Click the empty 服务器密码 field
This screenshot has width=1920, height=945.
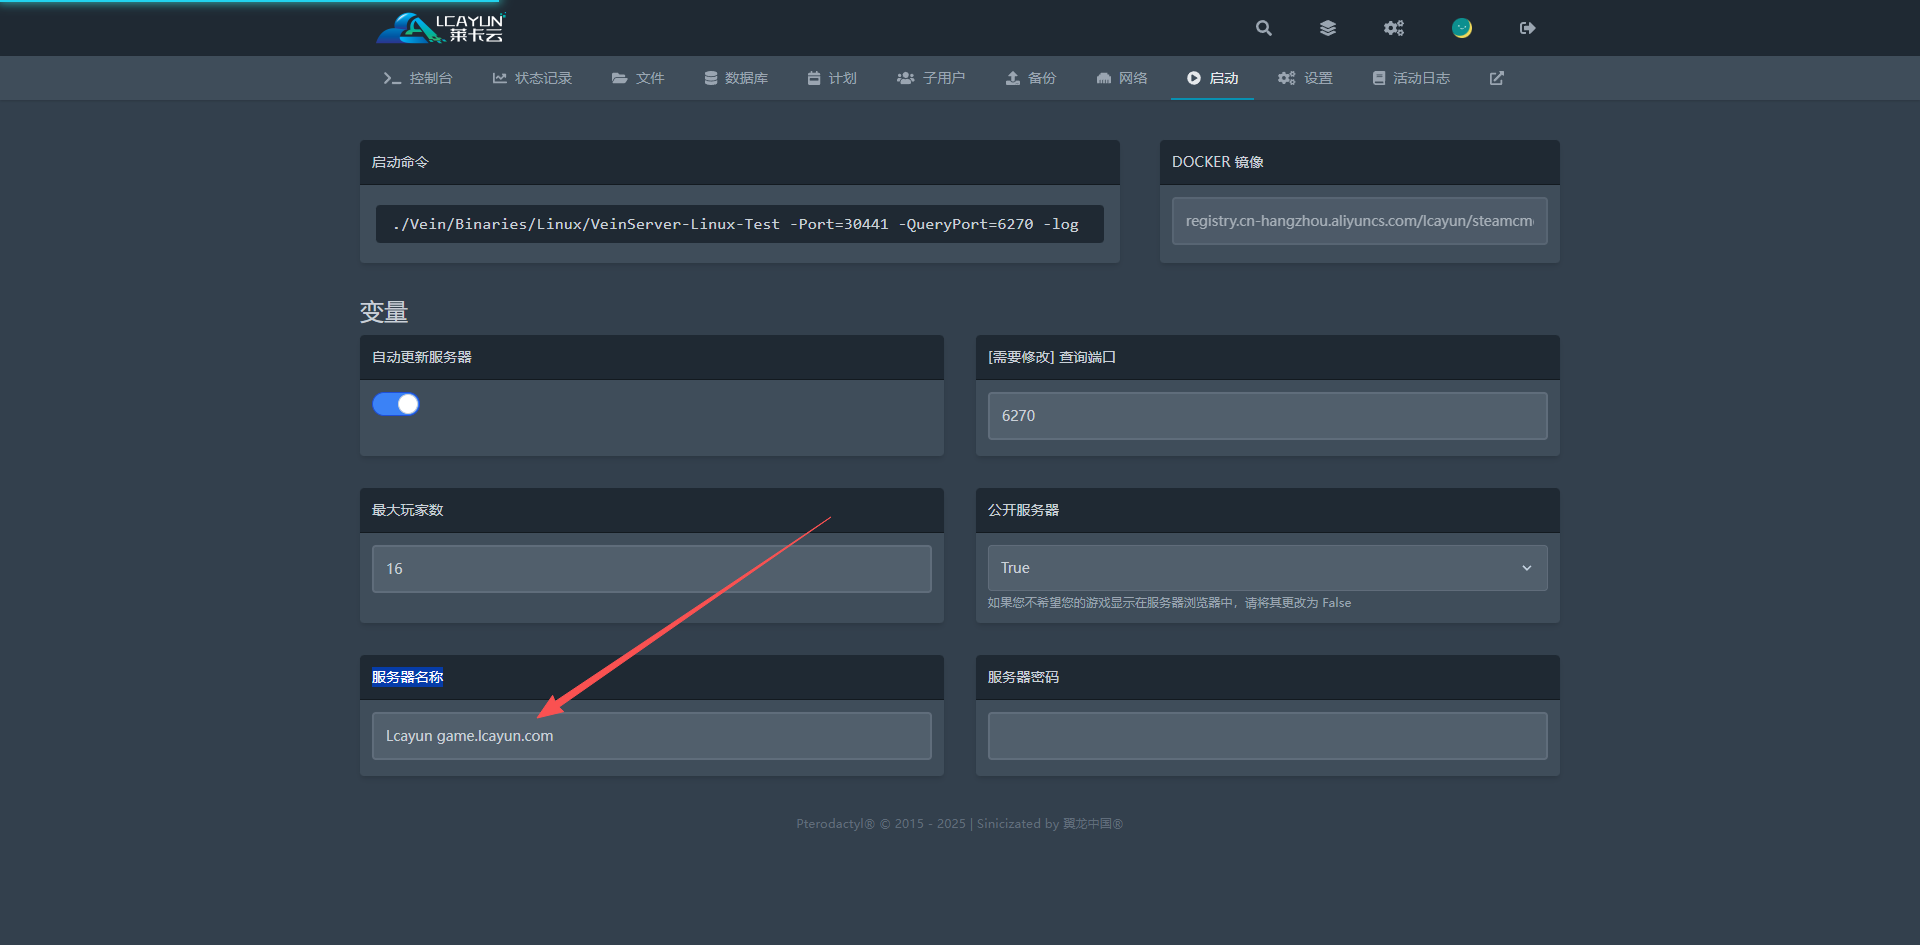(1267, 736)
